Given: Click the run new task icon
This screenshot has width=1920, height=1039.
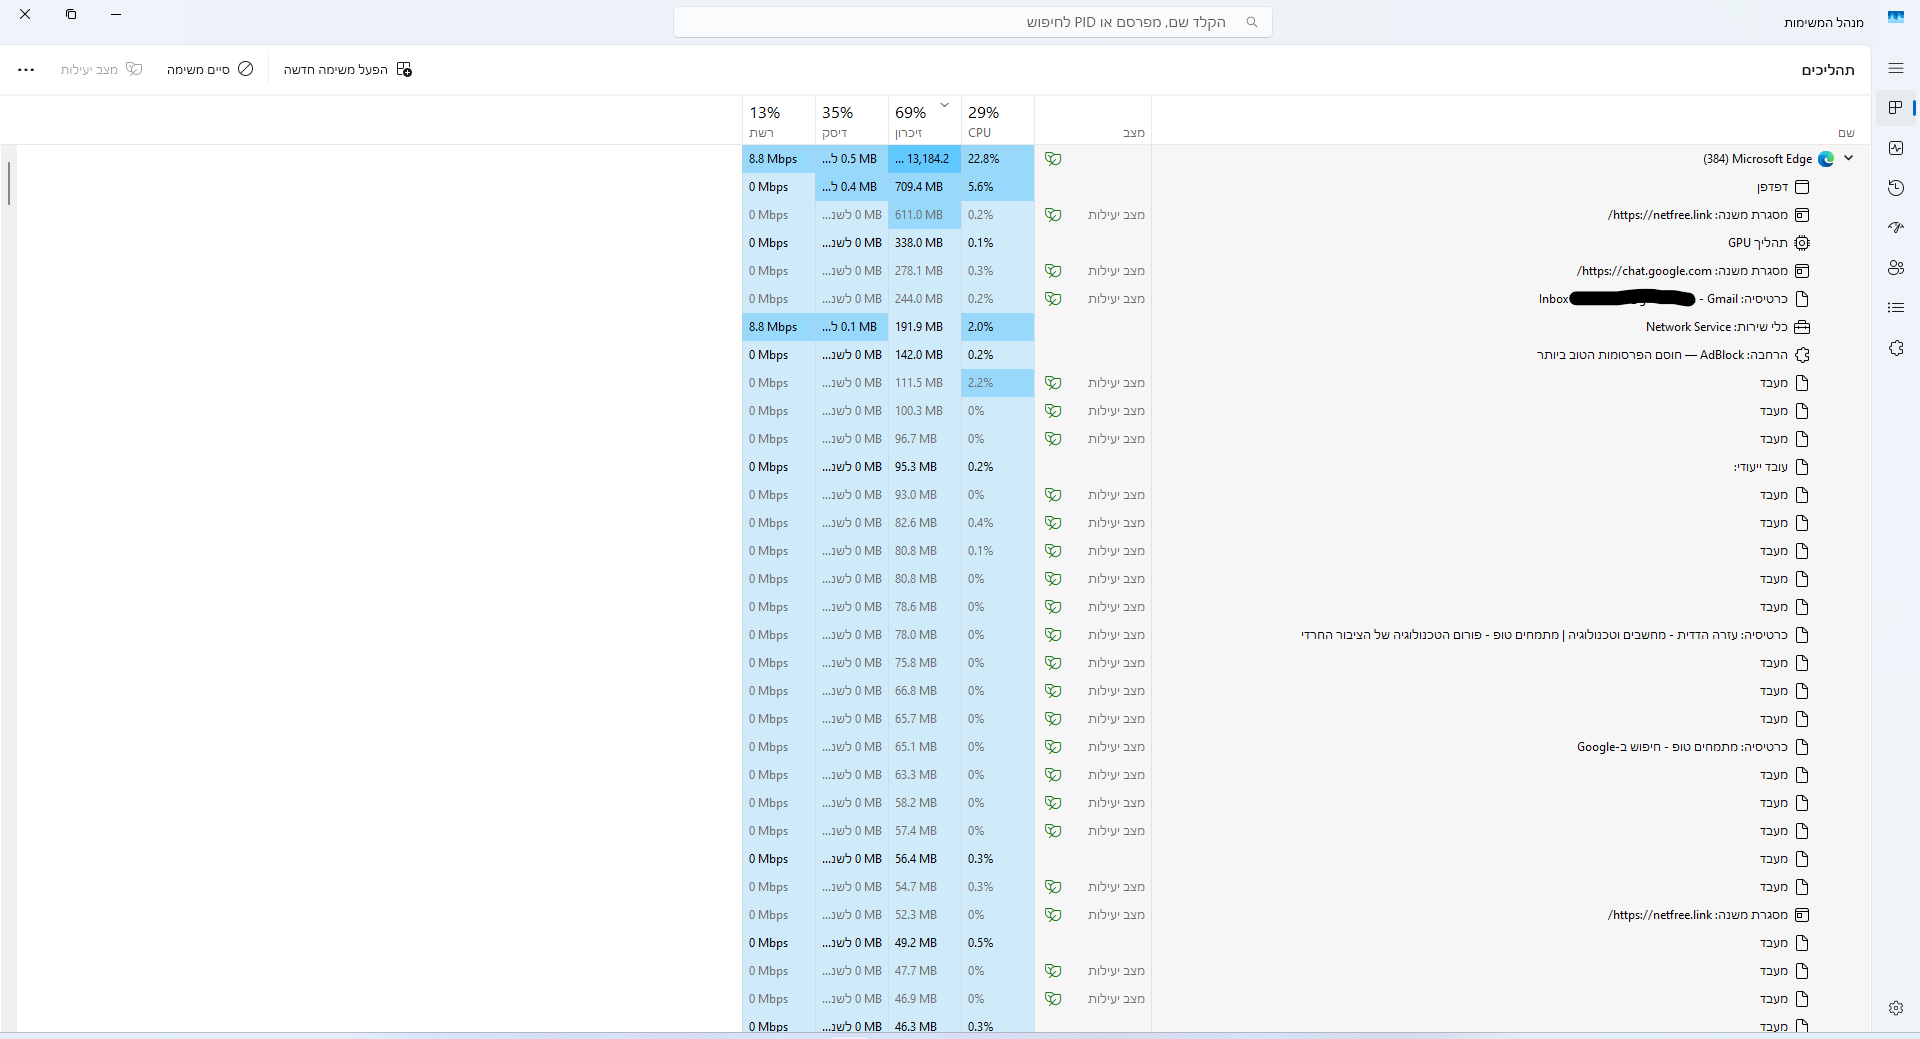Looking at the screenshot, I should [404, 69].
